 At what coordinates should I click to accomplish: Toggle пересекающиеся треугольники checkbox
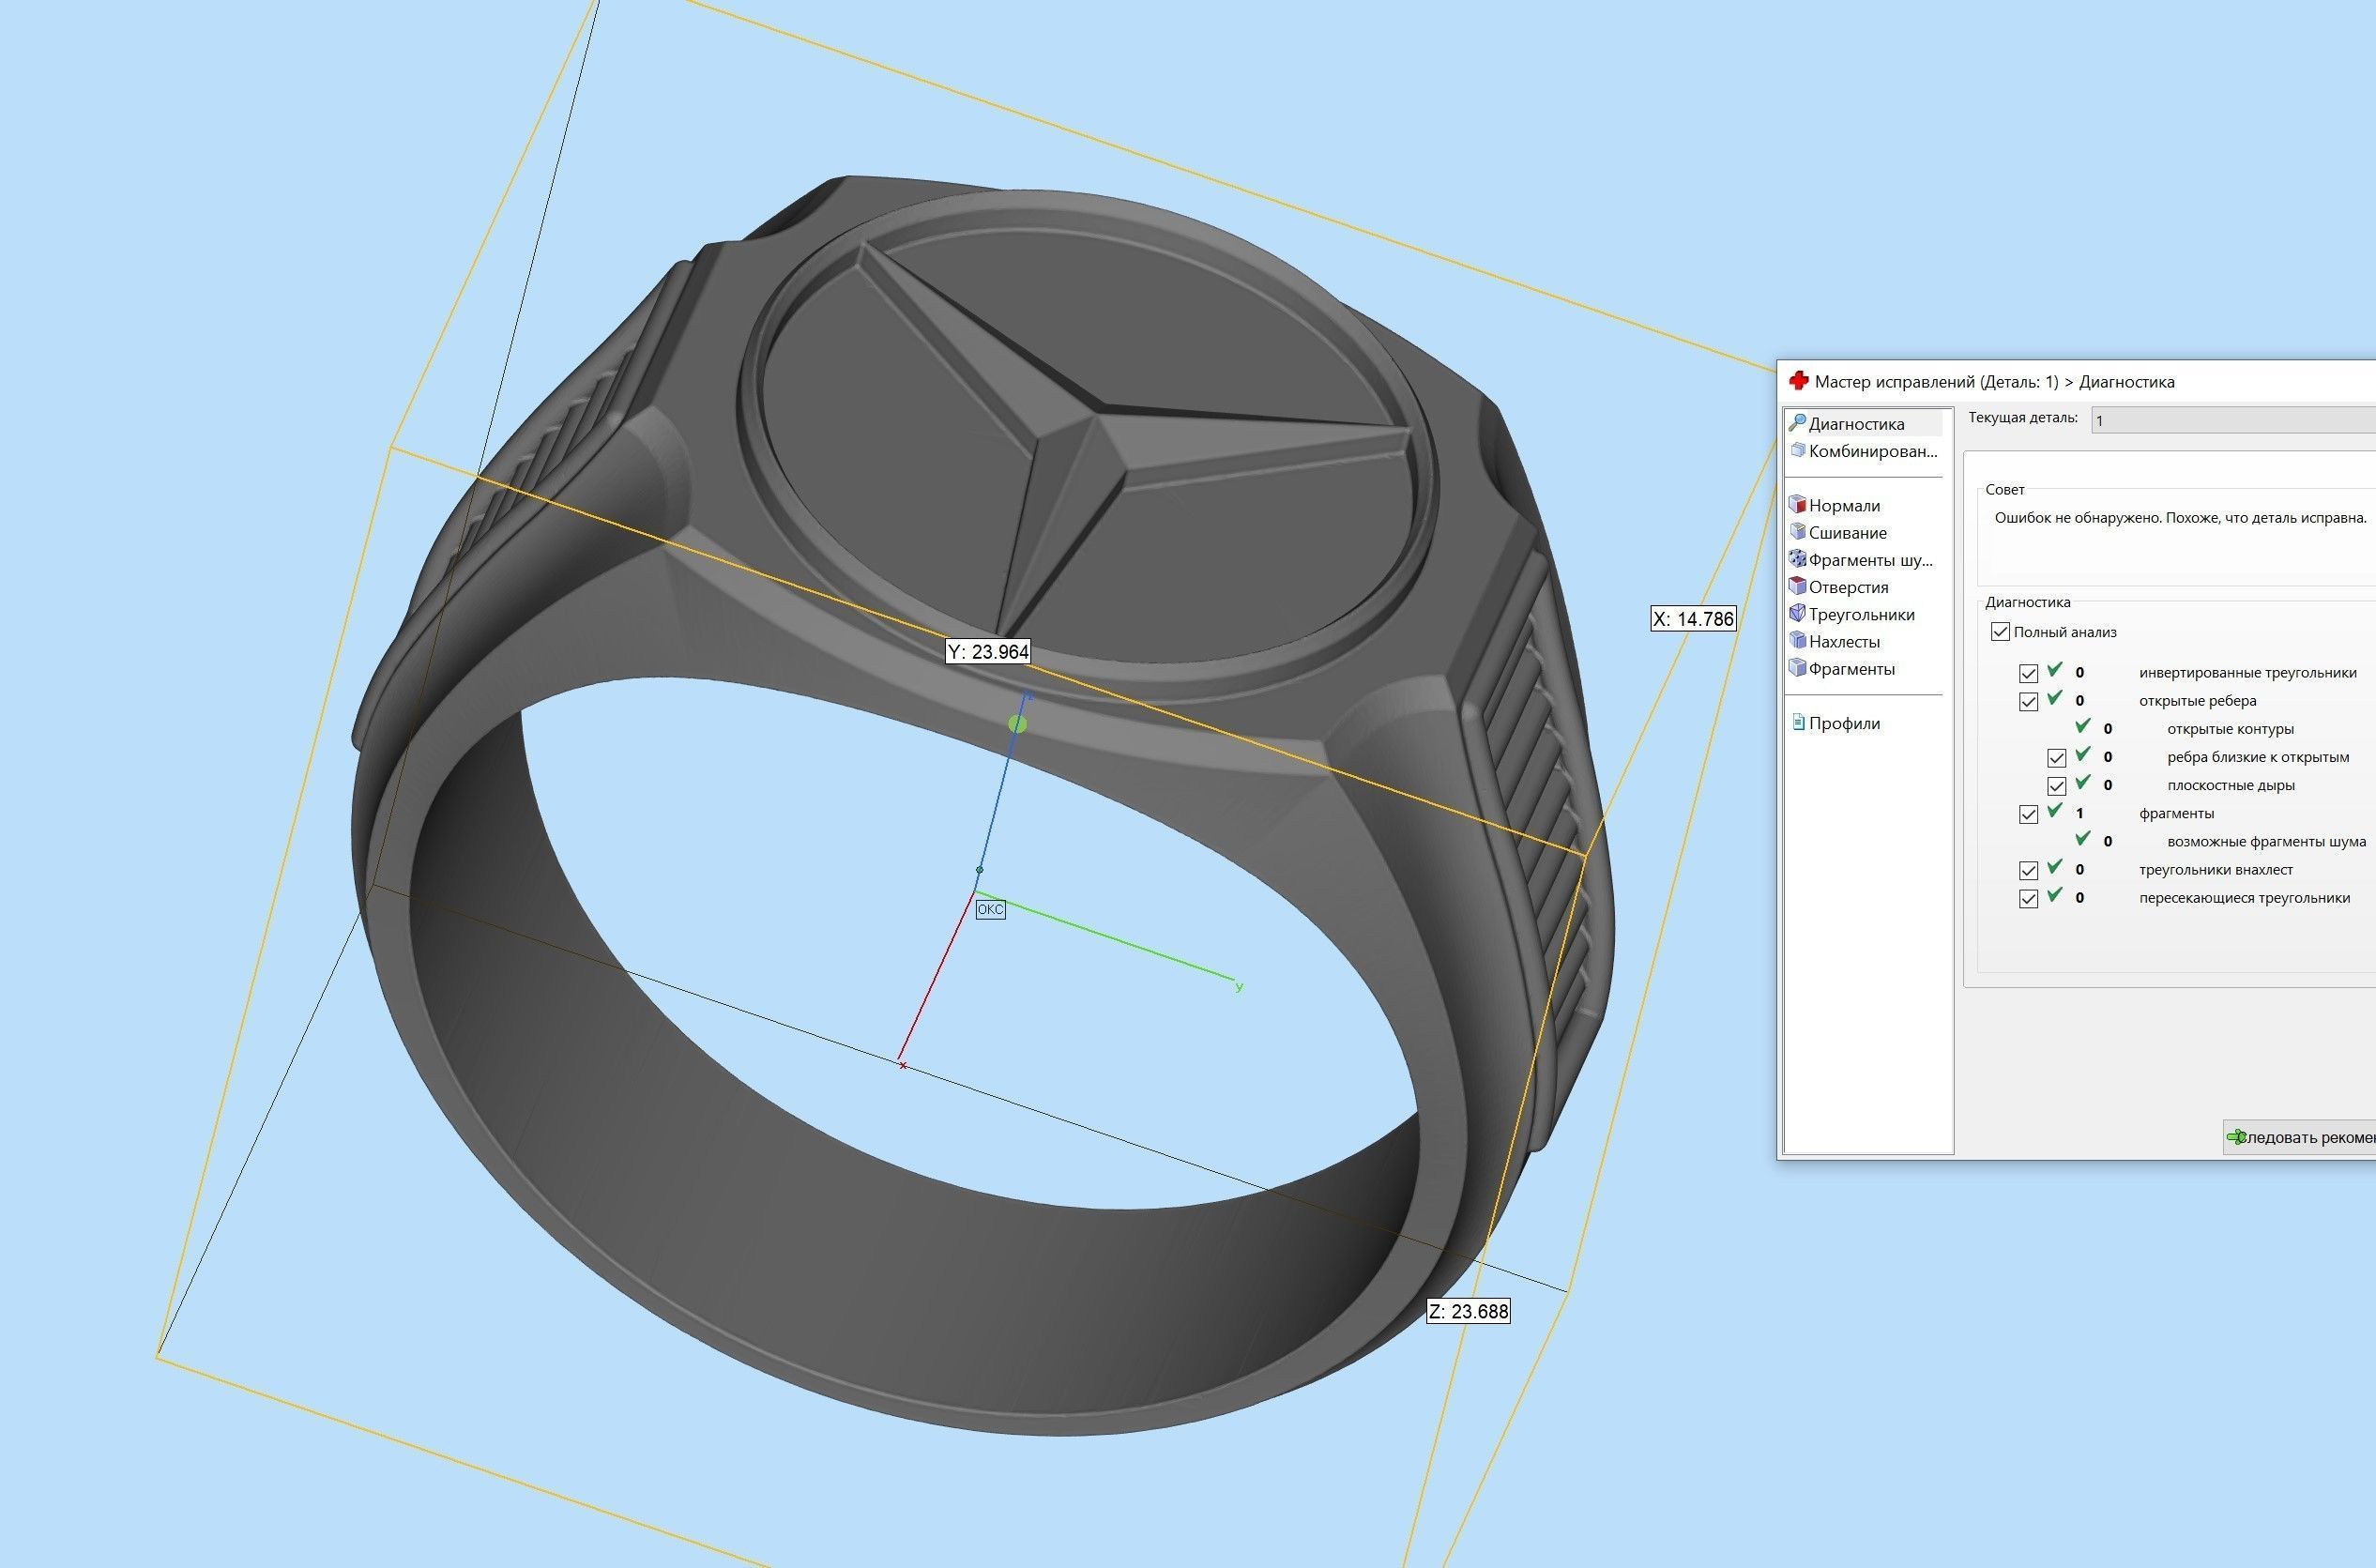point(2028,898)
